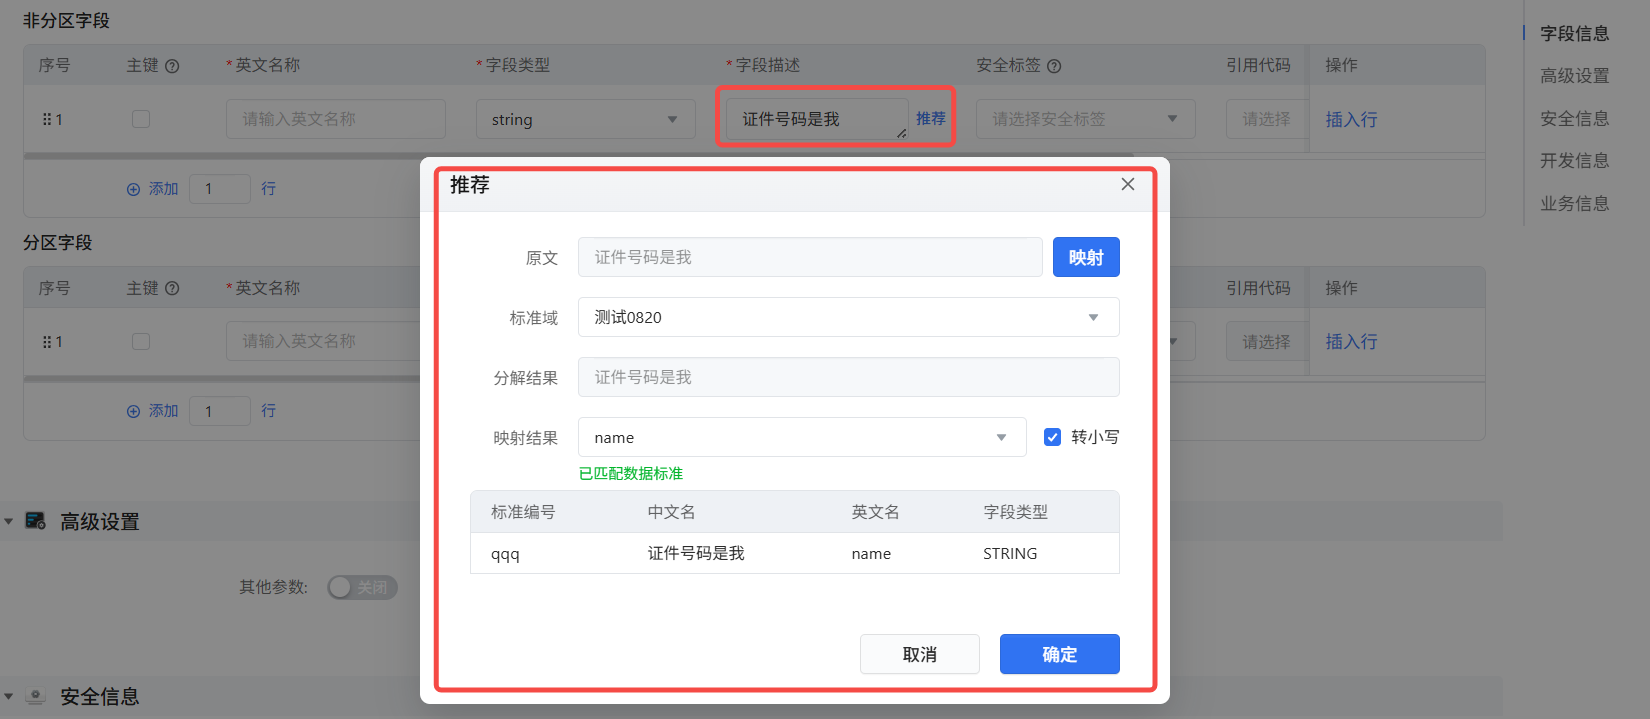Click the row count field under 非分区字段
1650x719 pixels.
click(x=220, y=188)
